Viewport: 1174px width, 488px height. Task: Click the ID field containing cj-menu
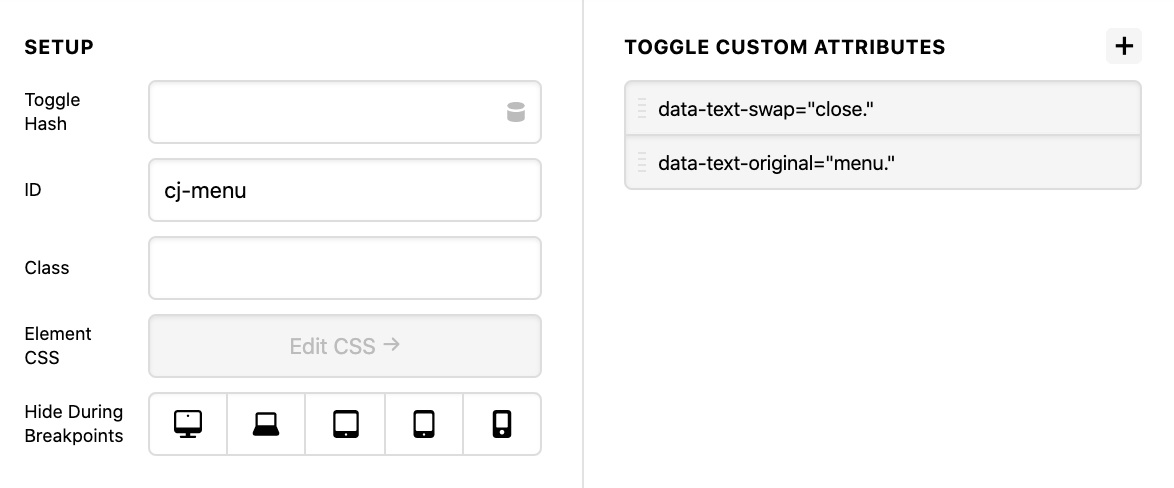coord(344,190)
